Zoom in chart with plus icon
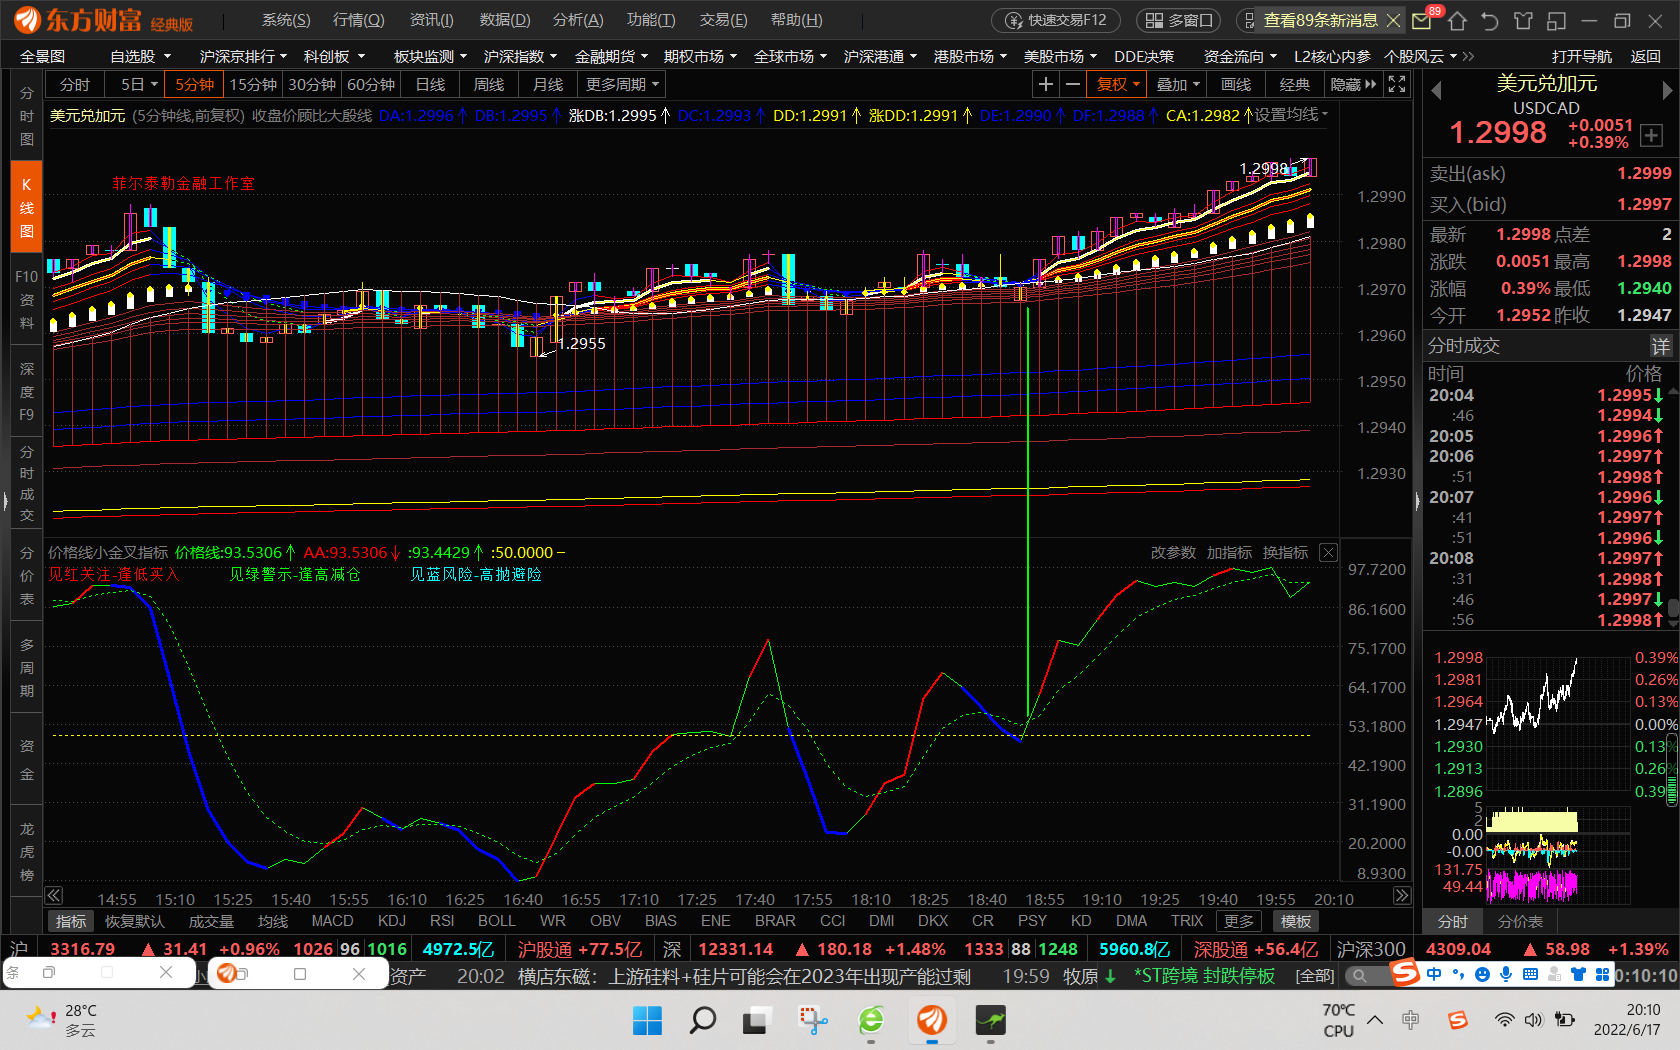 tap(1045, 85)
